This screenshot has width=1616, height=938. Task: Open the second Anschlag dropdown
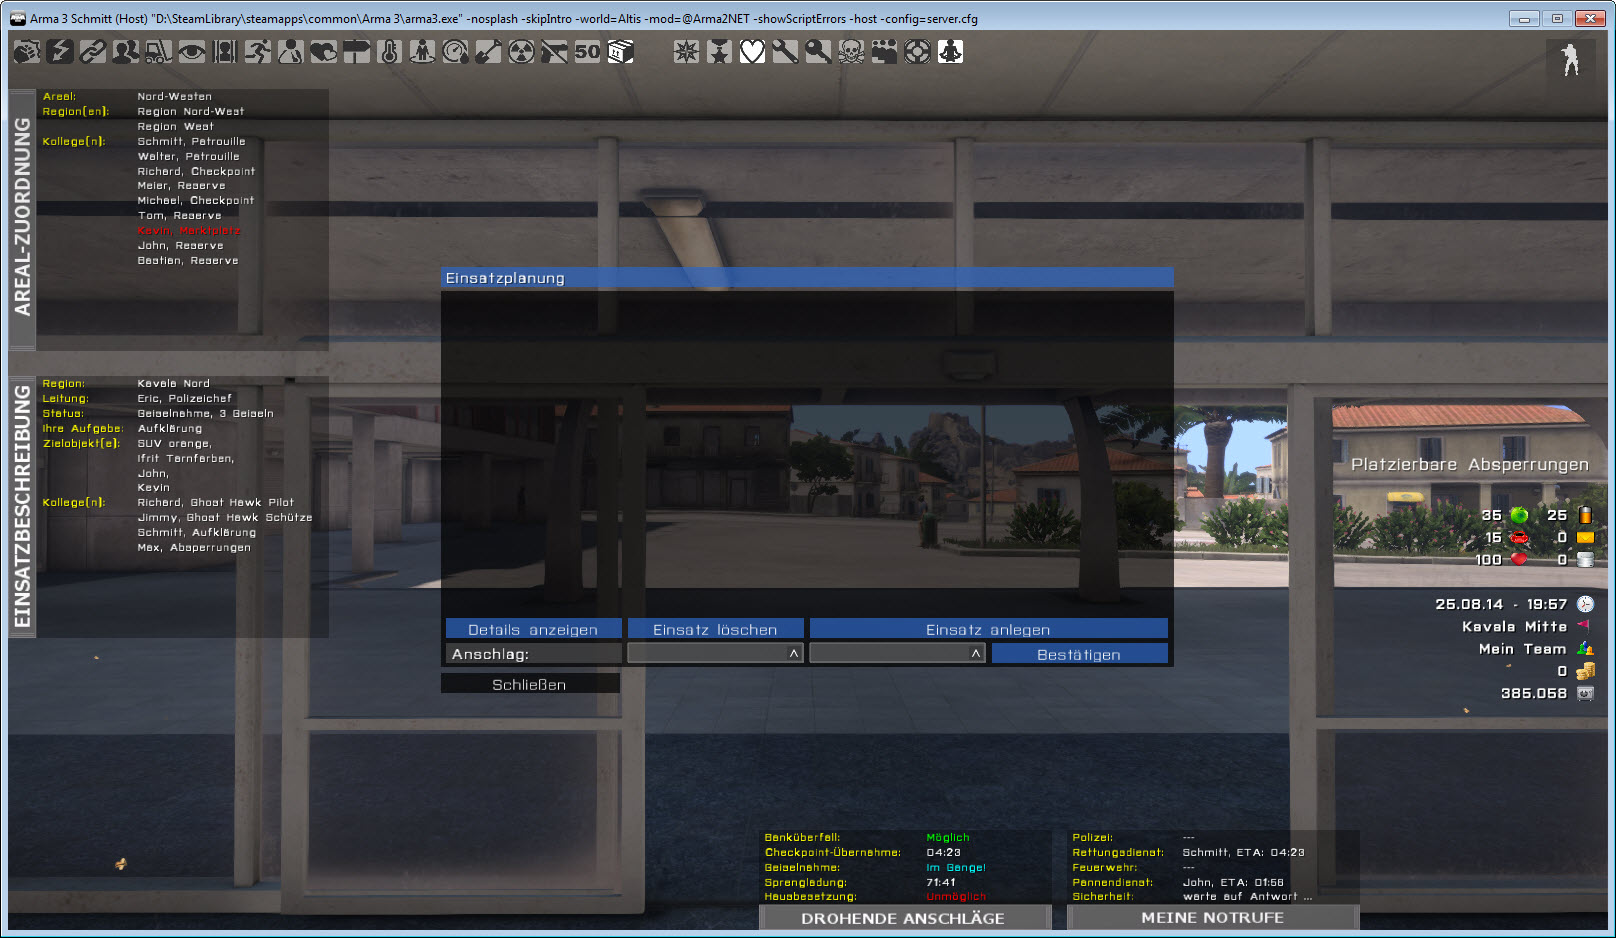click(x=896, y=653)
